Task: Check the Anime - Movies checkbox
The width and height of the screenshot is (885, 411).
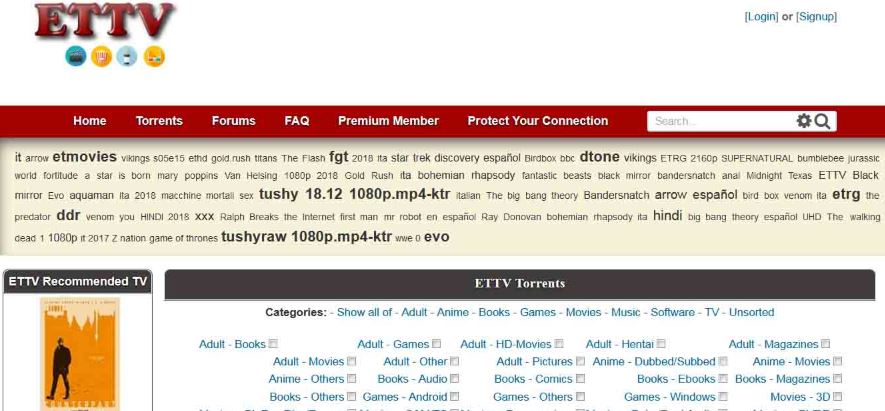Action: tap(838, 361)
